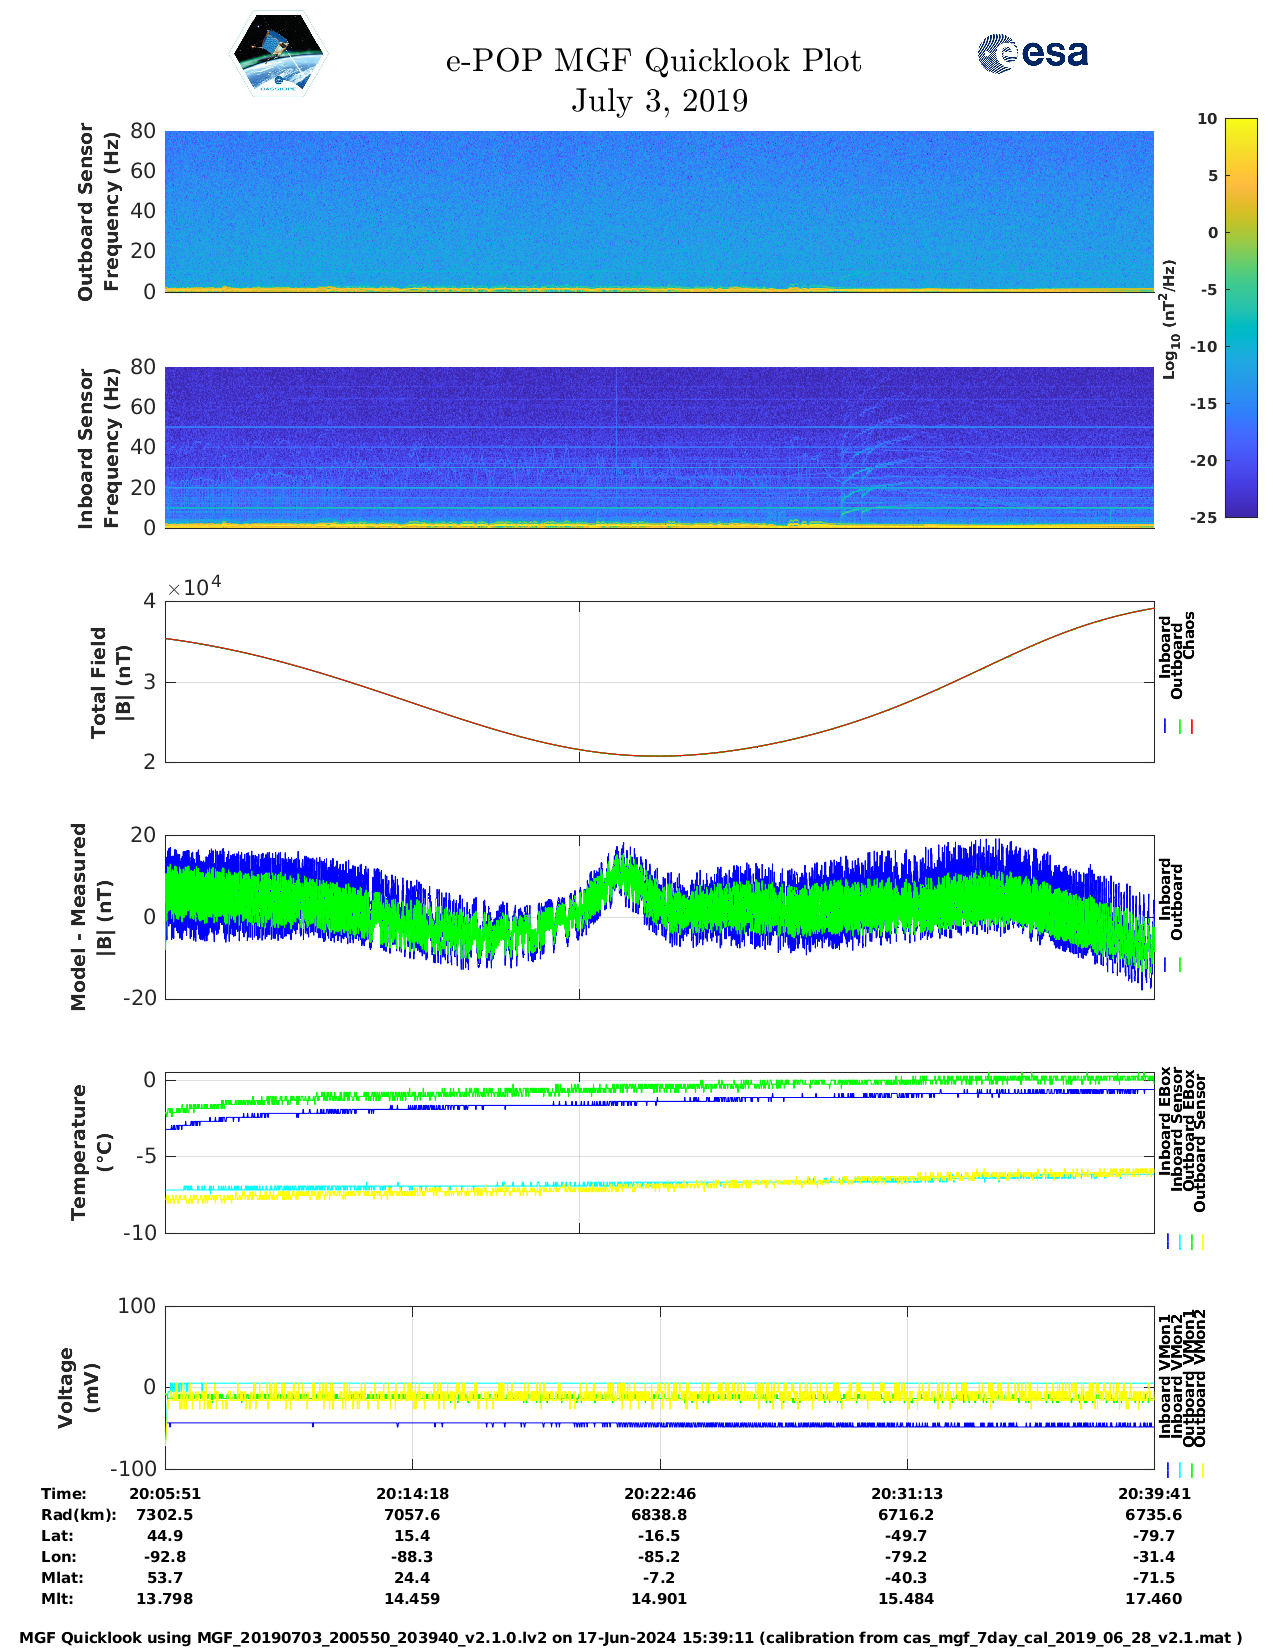Click the e-POP MGF Quicklook Plot title
The width and height of the screenshot is (1275, 1650).
click(653, 61)
